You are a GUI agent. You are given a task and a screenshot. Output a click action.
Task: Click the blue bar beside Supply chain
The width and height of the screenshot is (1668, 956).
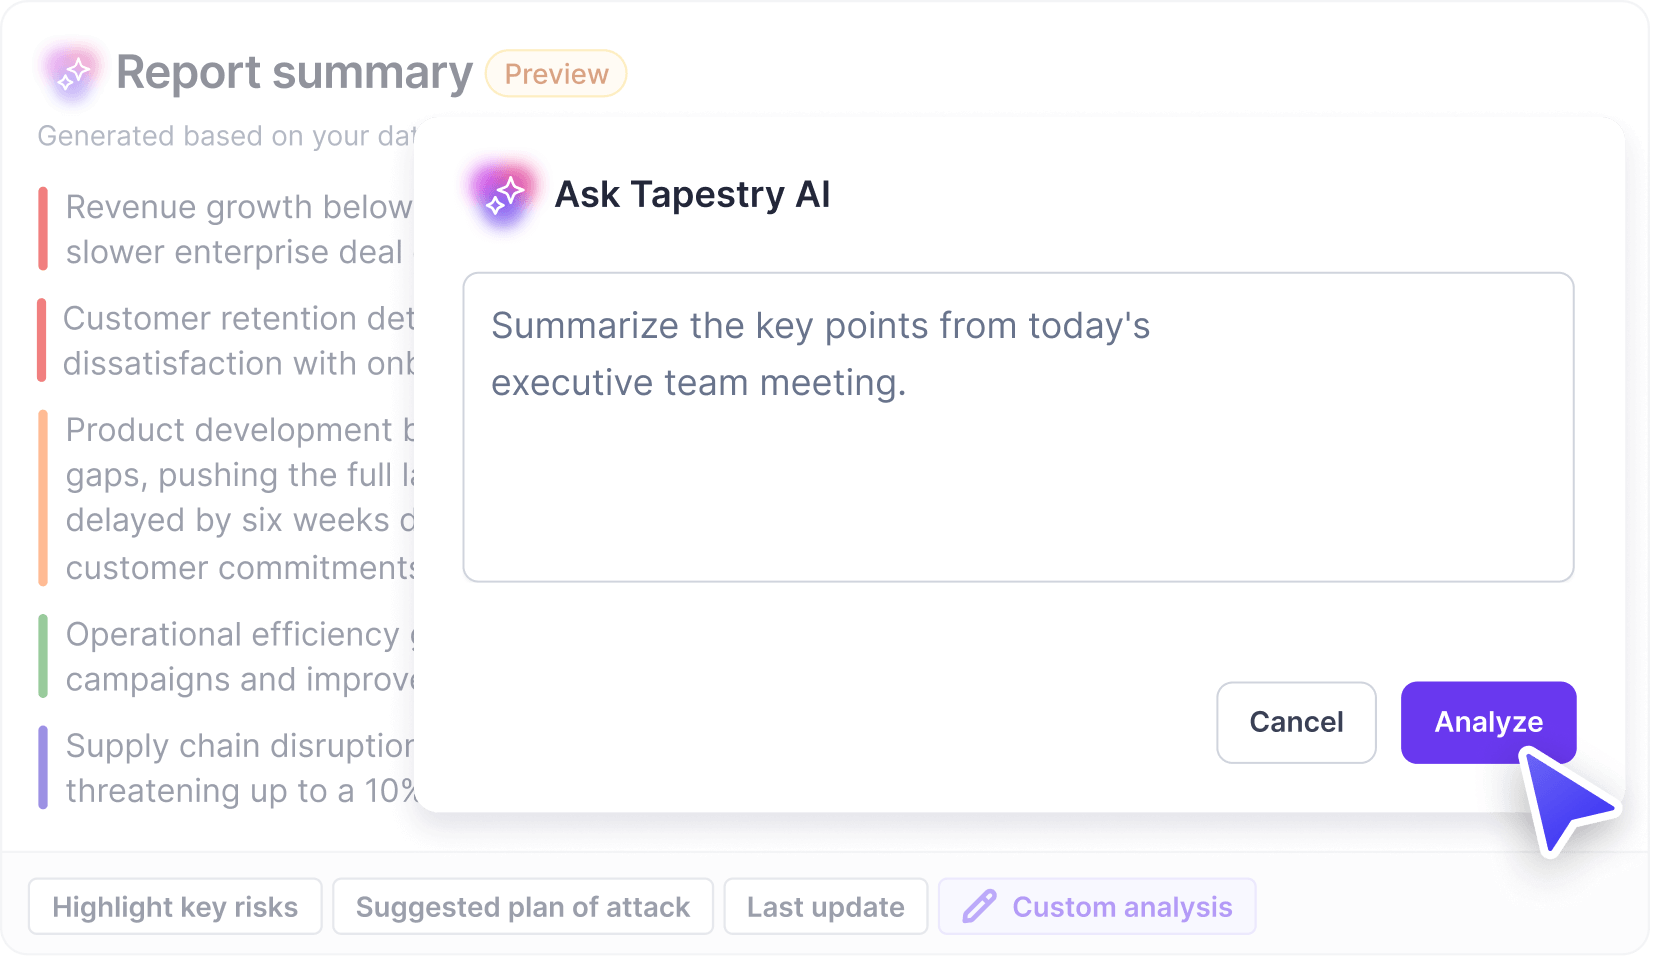click(43, 767)
